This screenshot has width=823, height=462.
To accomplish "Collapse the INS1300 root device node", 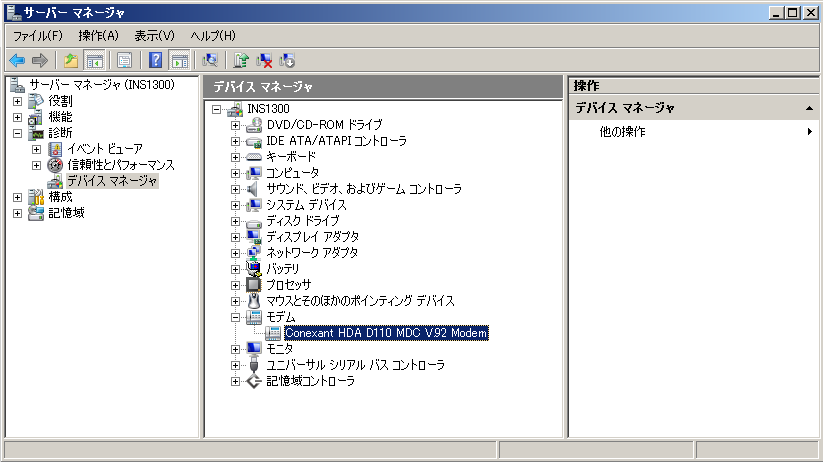I will 216,109.
